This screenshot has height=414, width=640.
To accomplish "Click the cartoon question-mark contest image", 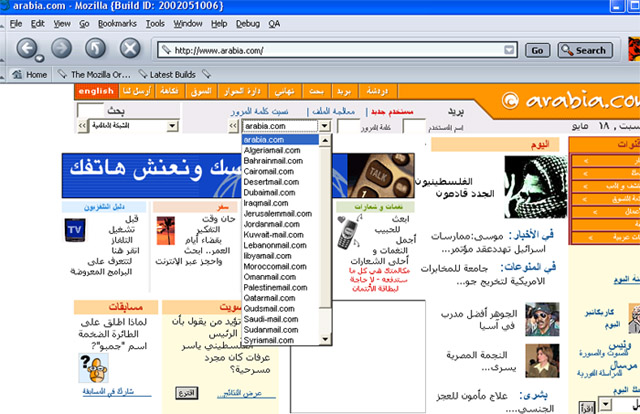I will tap(93, 368).
